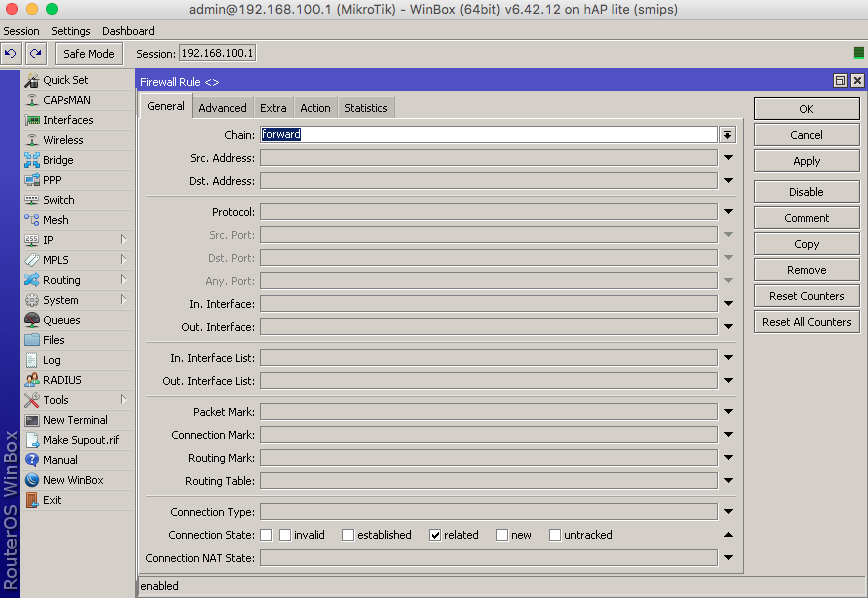Open the System menu icon

point(32,300)
